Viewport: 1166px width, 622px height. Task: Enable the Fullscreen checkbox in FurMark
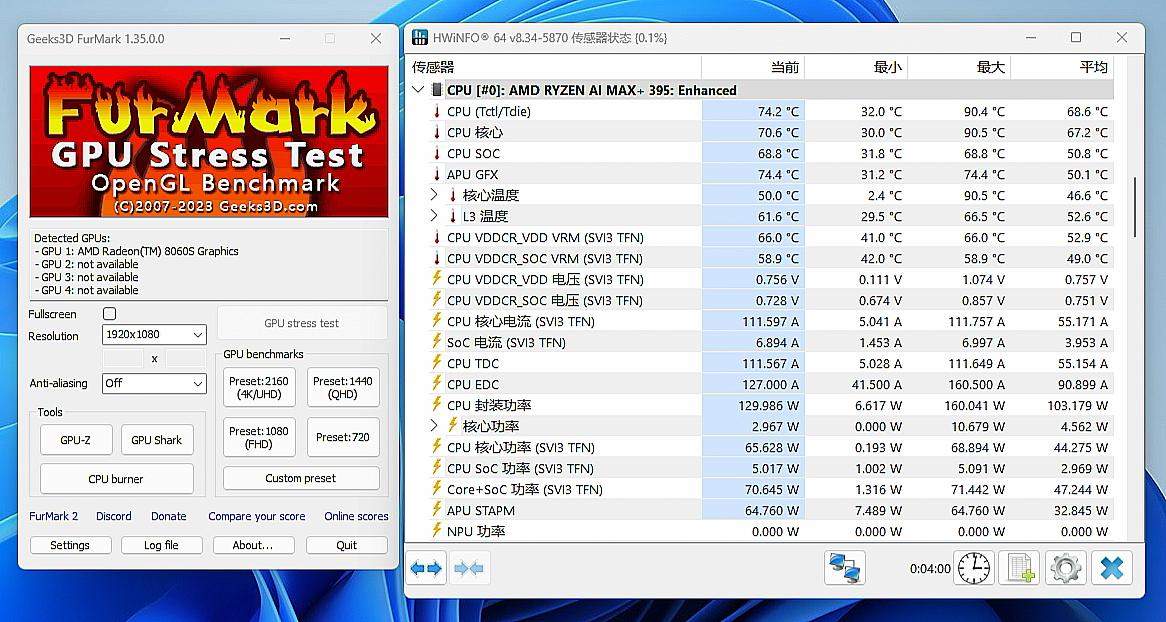[x=110, y=313]
